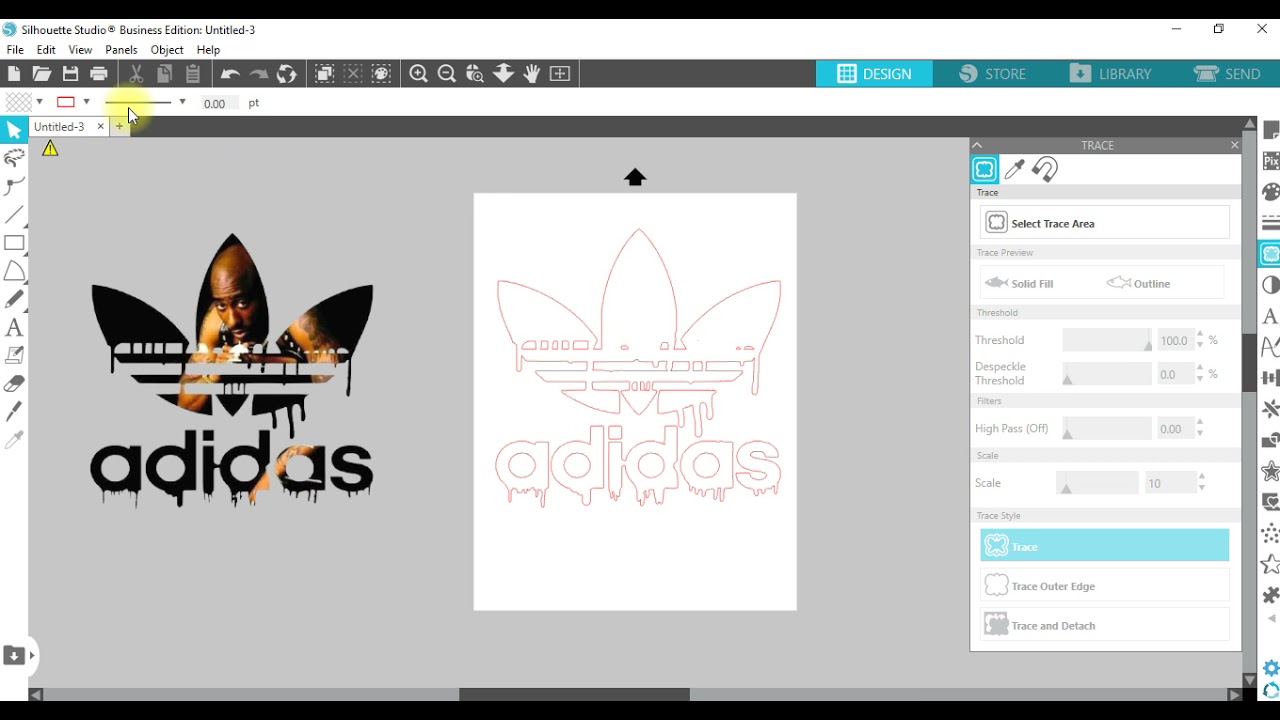Create a new document from the toolbar
This screenshot has height=720, width=1280.
(x=14, y=74)
